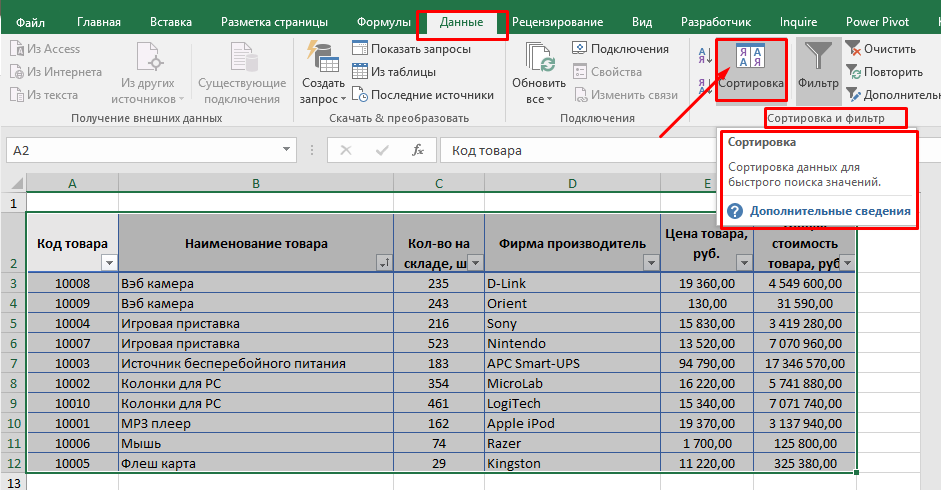This screenshot has height=490, width=941.
Task: Click Свойства connection icon
Action: (x=580, y=71)
